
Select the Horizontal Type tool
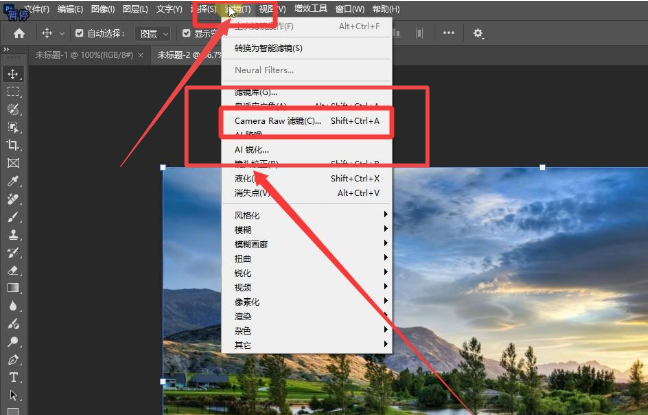point(13,377)
